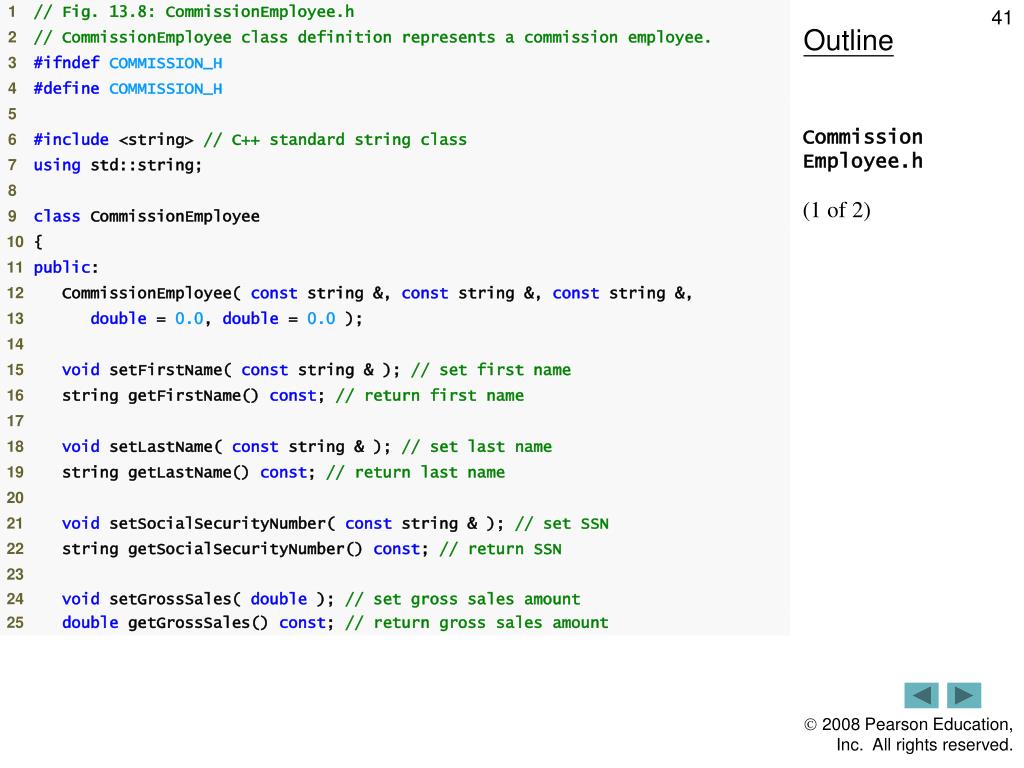The height and width of the screenshot is (768, 1024).
Task: Click the Pearson Education copyright notice
Action: (x=908, y=734)
